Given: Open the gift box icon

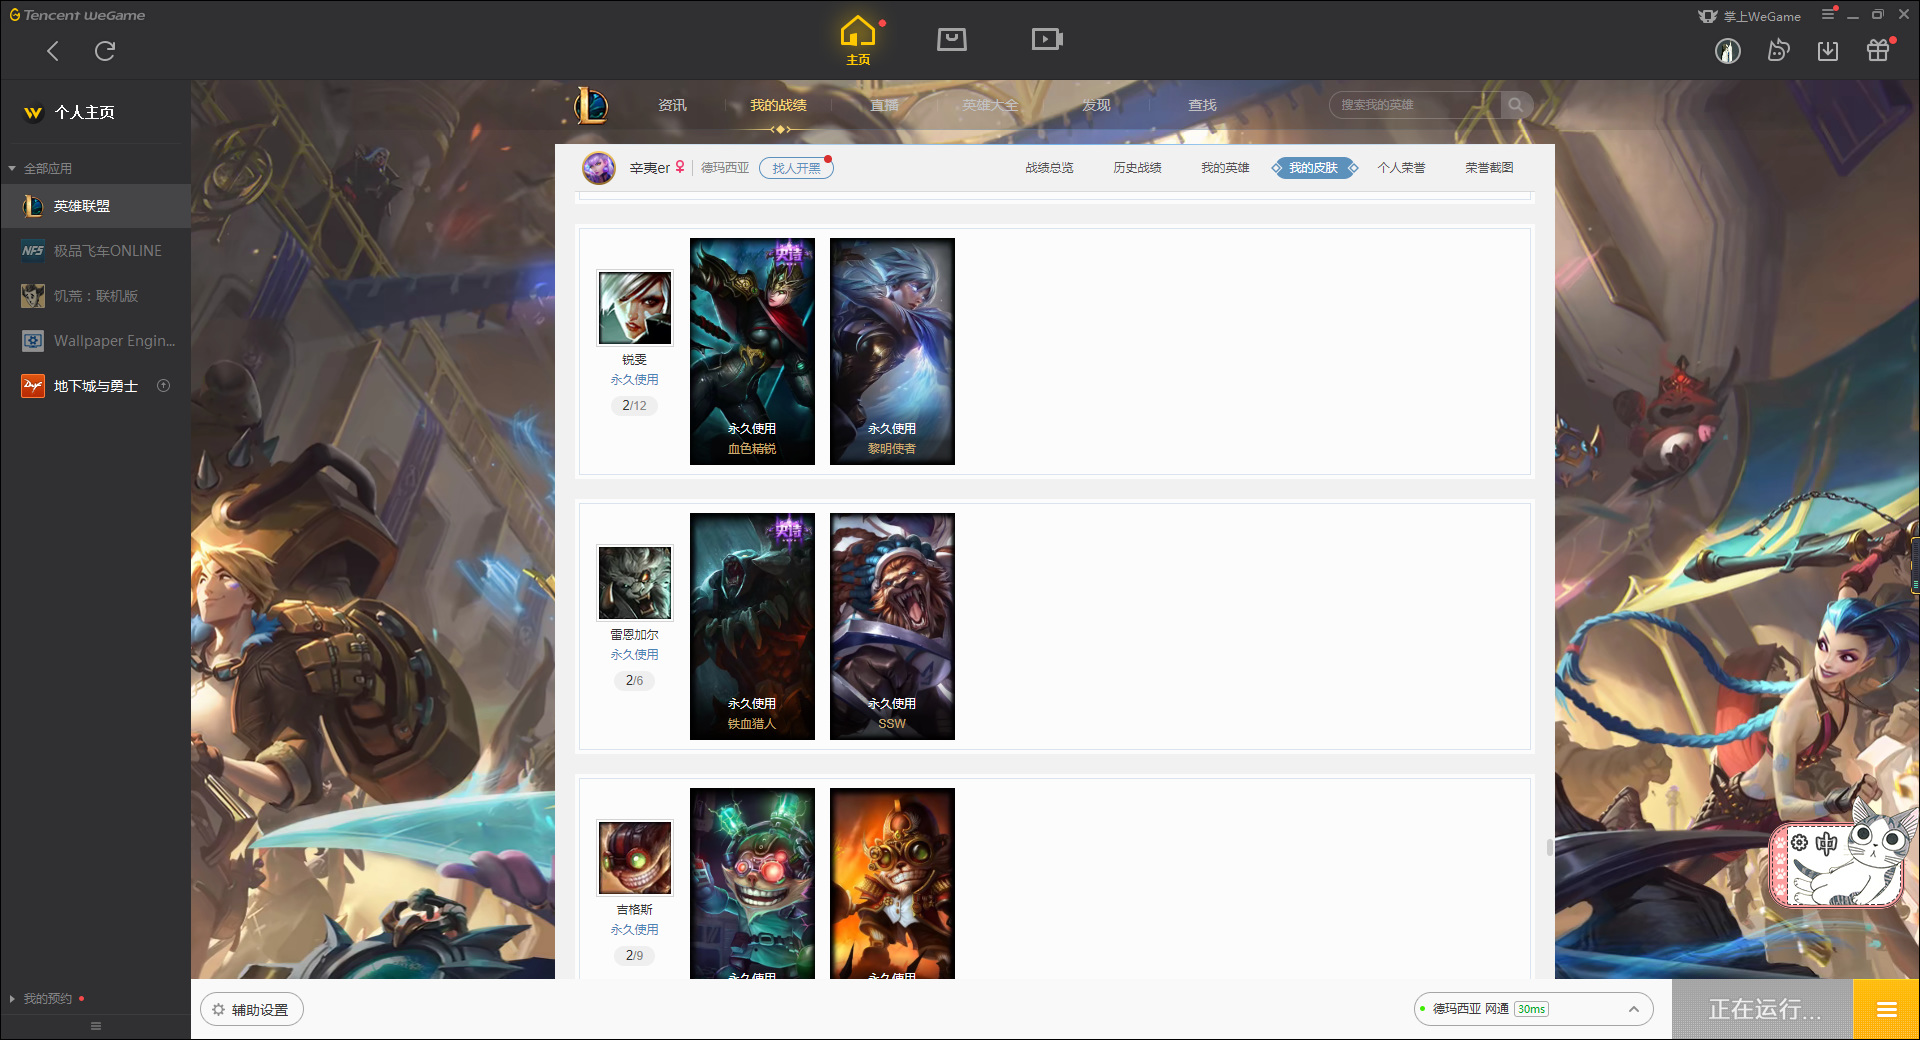Looking at the screenshot, I should tap(1878, 50).
